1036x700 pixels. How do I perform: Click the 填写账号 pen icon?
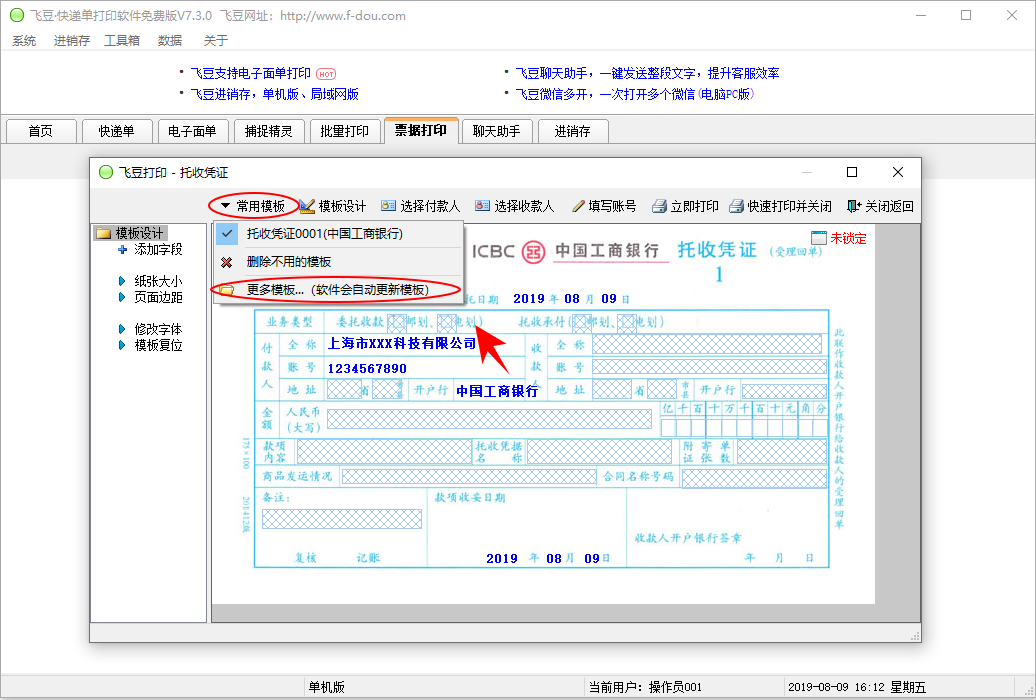coord(578,206)
